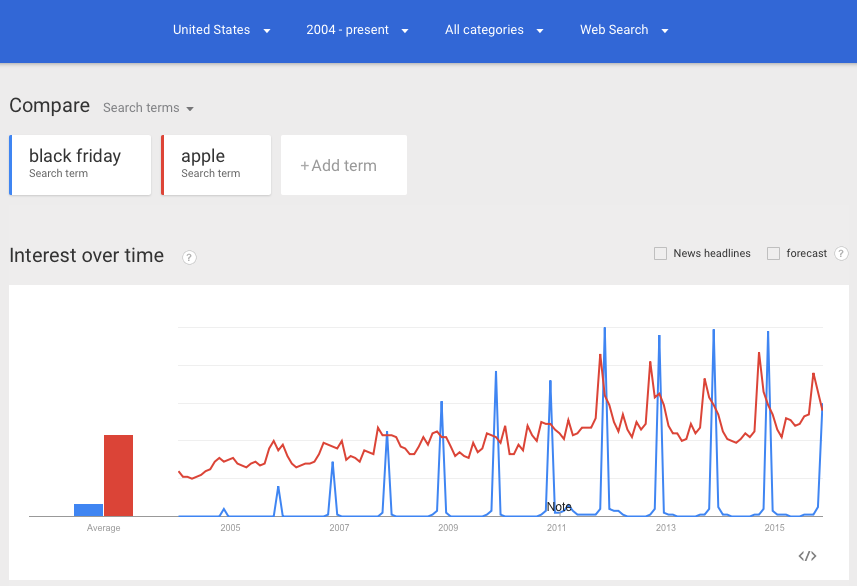This screenshot has height=586, width=857.
Task: Click the blue color stripe on black friday card
Action: tap(10, 165)
